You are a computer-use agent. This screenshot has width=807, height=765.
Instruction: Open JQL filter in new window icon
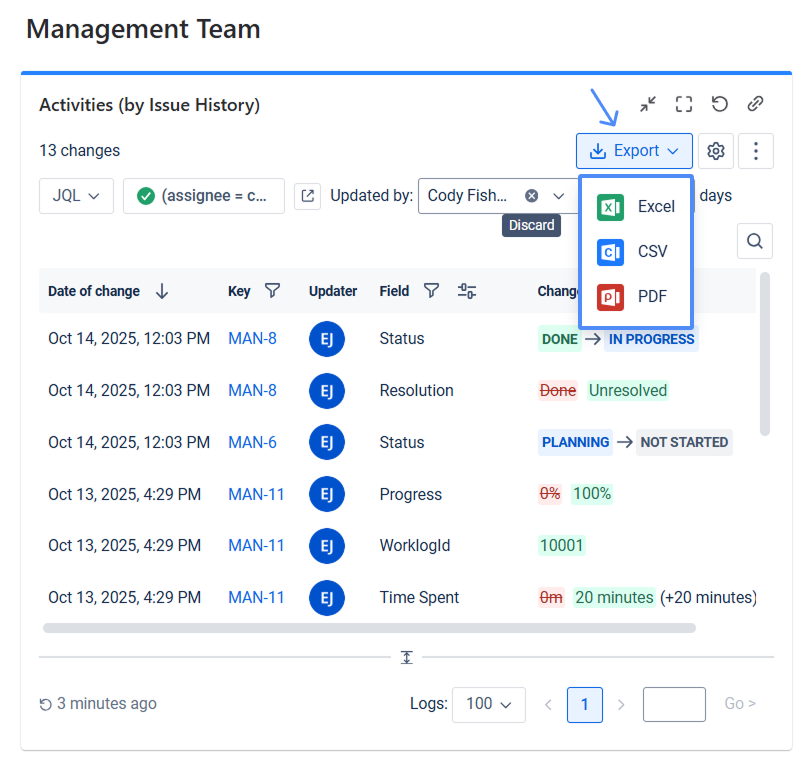pos(308,196)
